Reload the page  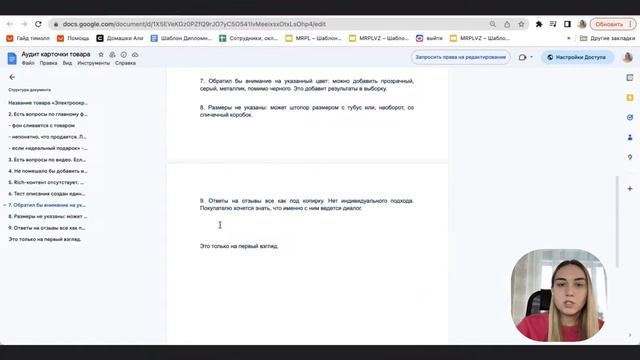(x=38, y=24)
